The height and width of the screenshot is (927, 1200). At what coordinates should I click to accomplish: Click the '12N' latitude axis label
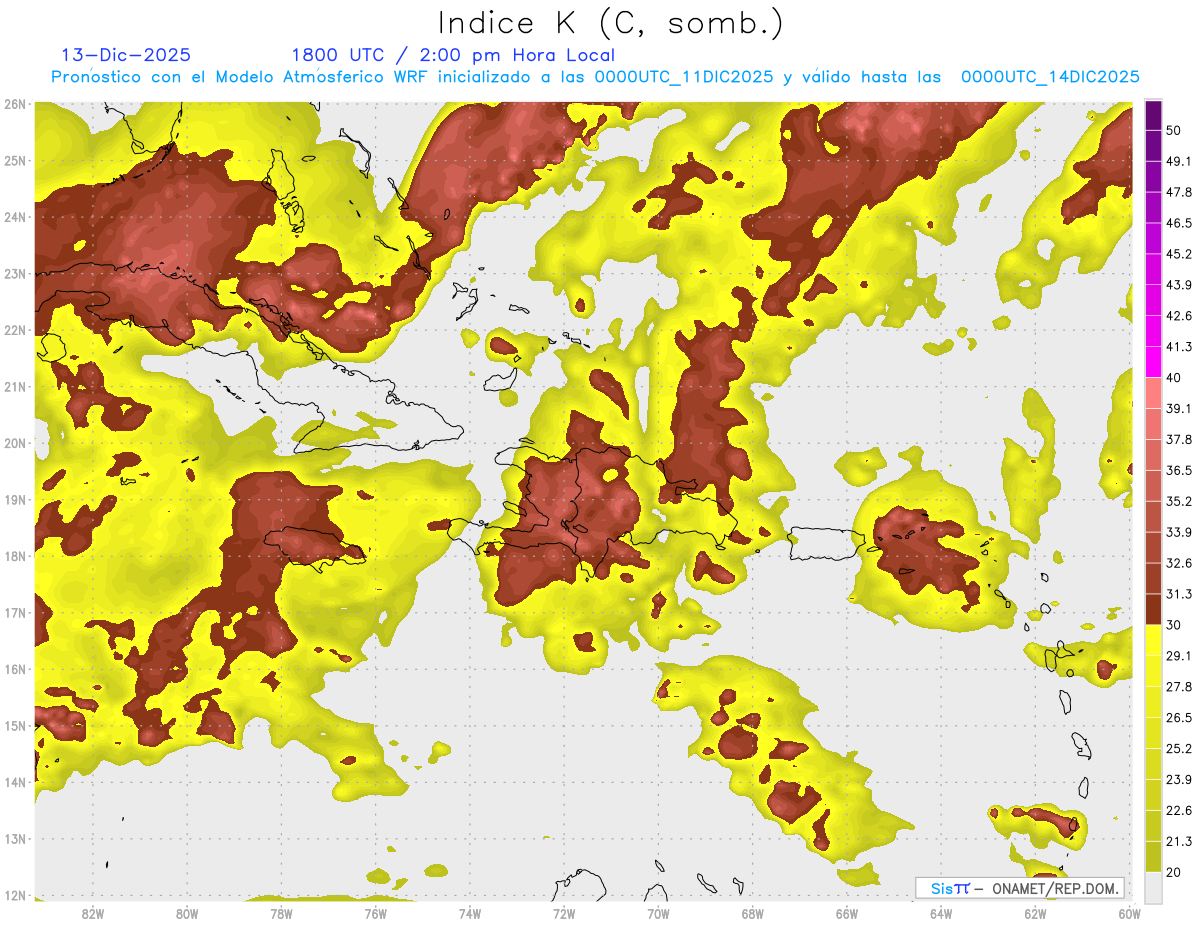15,895
